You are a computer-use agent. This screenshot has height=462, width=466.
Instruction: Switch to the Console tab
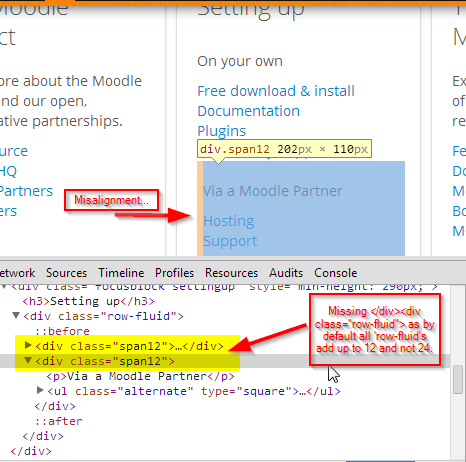tap(336, 273)
